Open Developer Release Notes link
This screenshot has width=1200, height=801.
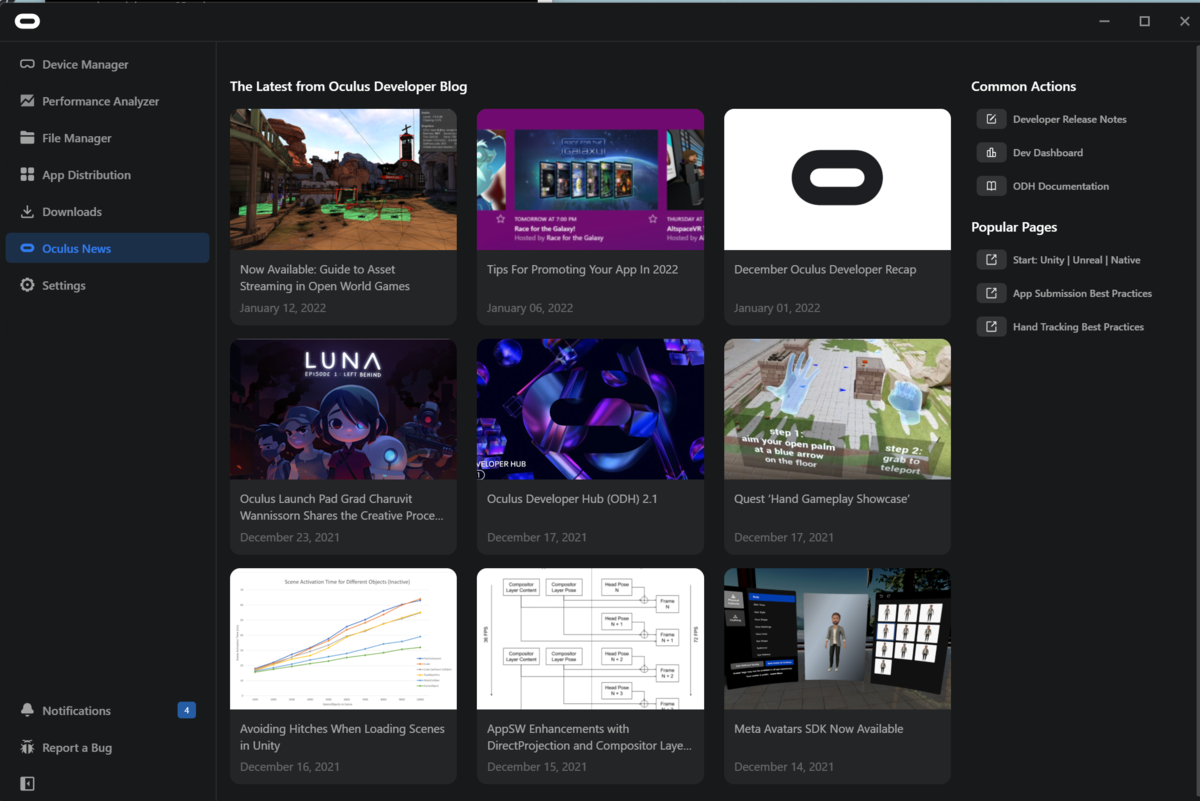1069,119
